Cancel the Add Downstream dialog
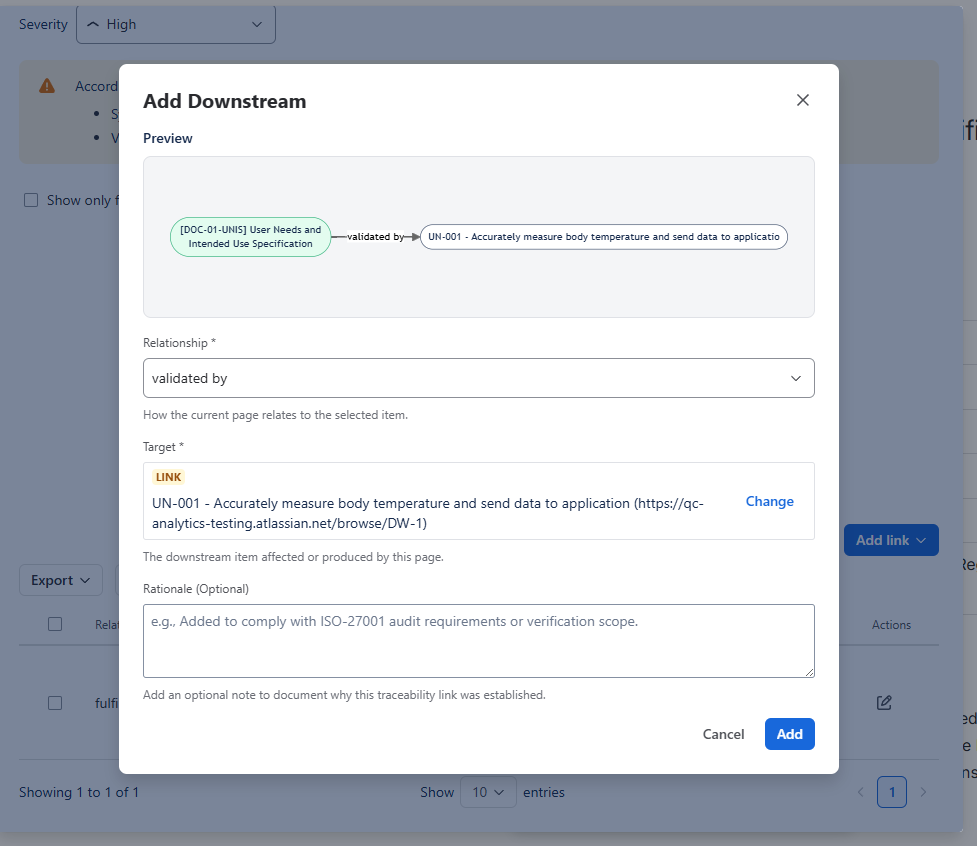The width and height of the screenshot is (977, 846). coord(723,734)
